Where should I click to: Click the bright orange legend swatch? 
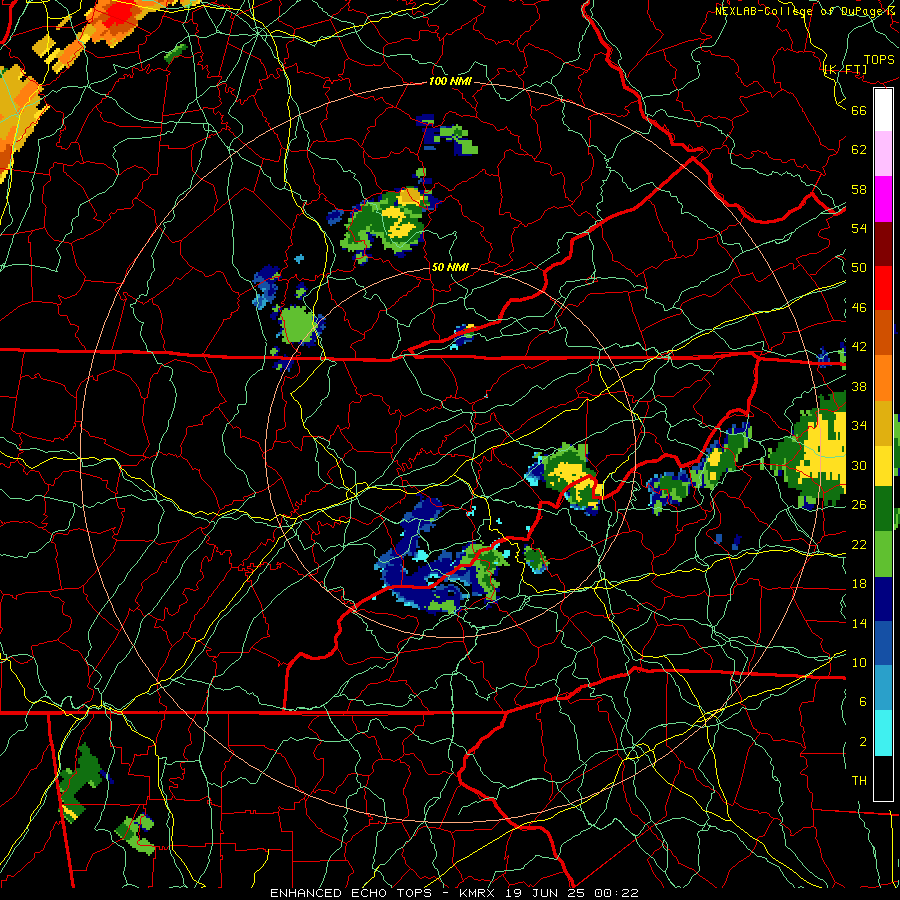[x=883, y=378]
